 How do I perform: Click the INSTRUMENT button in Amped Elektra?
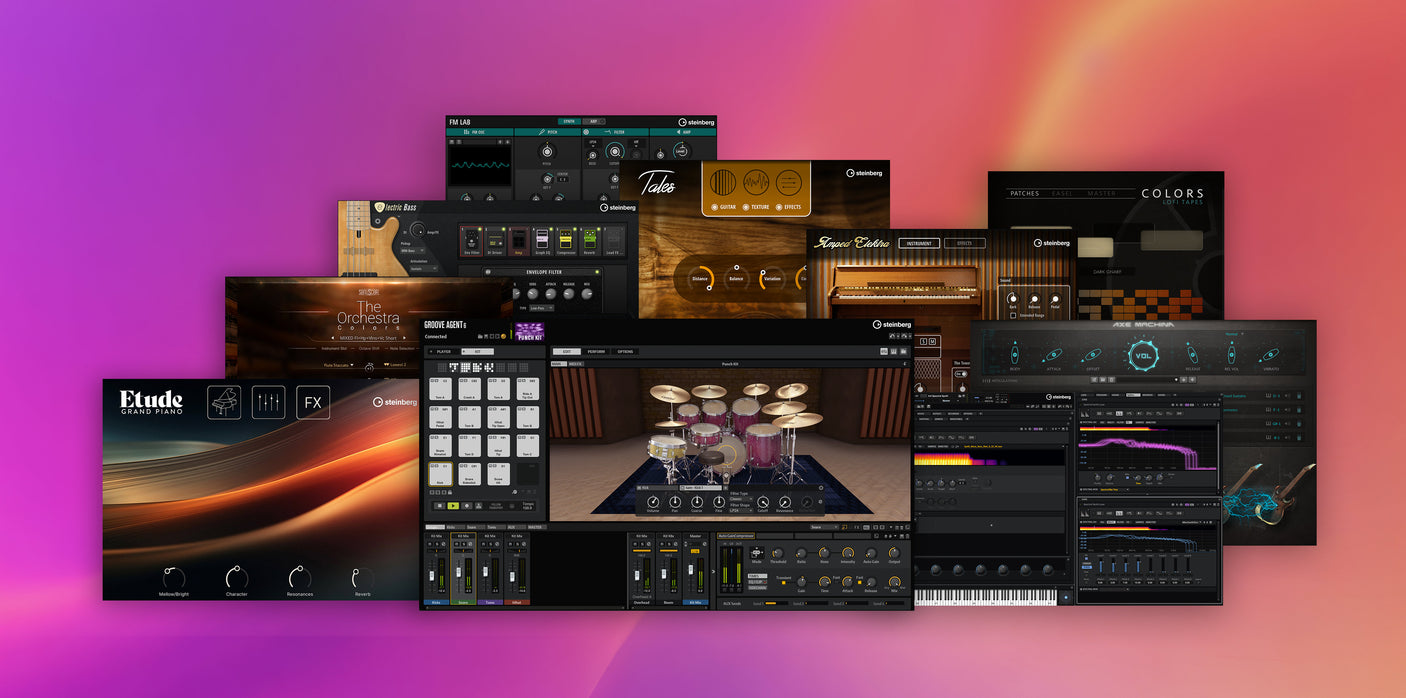(917, 243)
